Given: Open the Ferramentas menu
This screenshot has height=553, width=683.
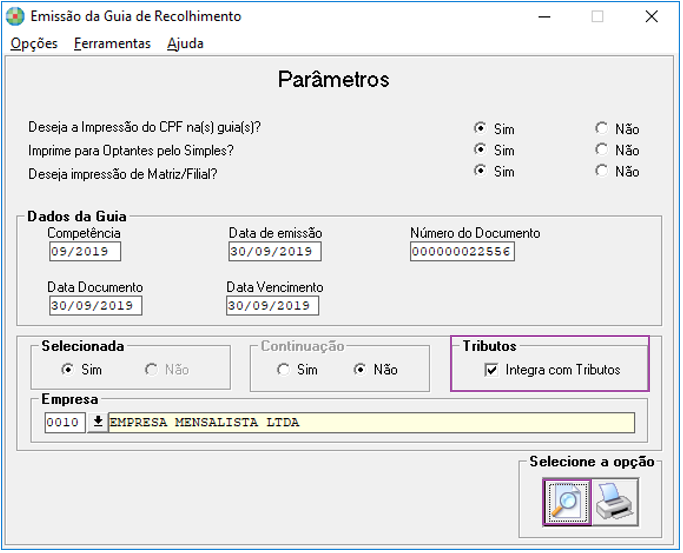Looking at the screenshot, I should coord(112,44).
